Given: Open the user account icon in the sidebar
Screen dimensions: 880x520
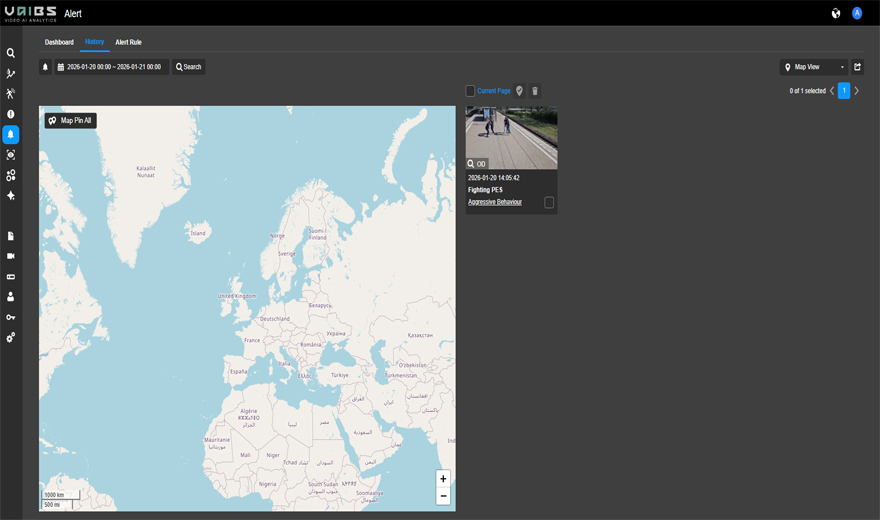Looking at the screenshot, I should click(11, 297).
